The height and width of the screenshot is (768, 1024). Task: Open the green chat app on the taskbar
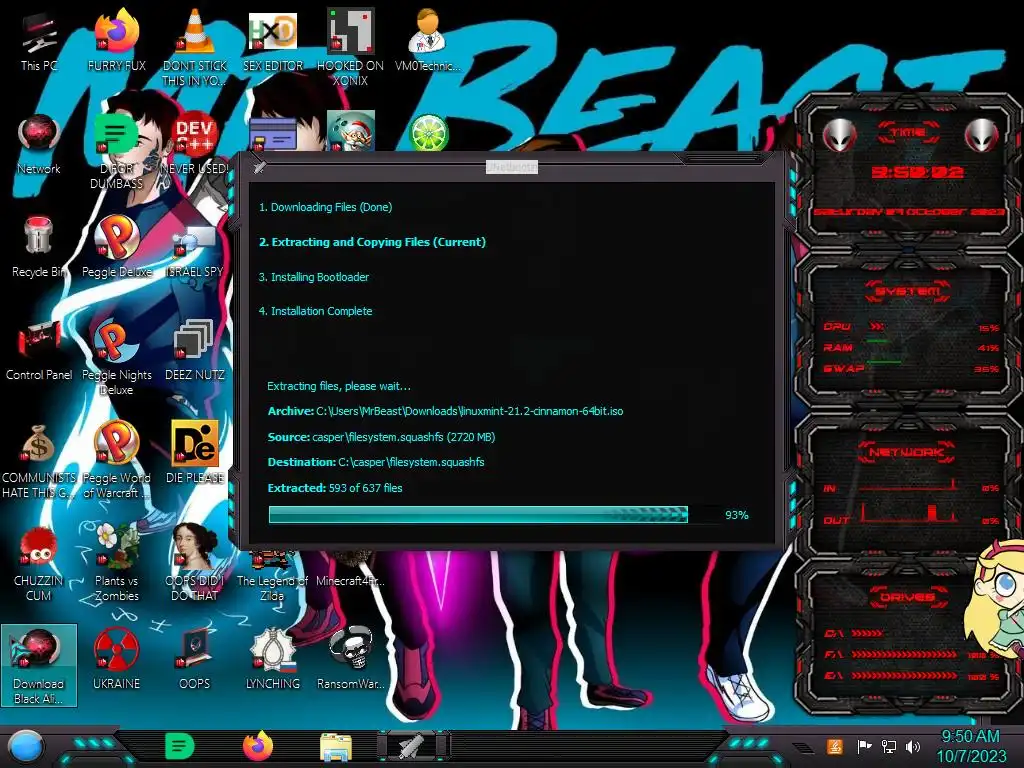180,746
